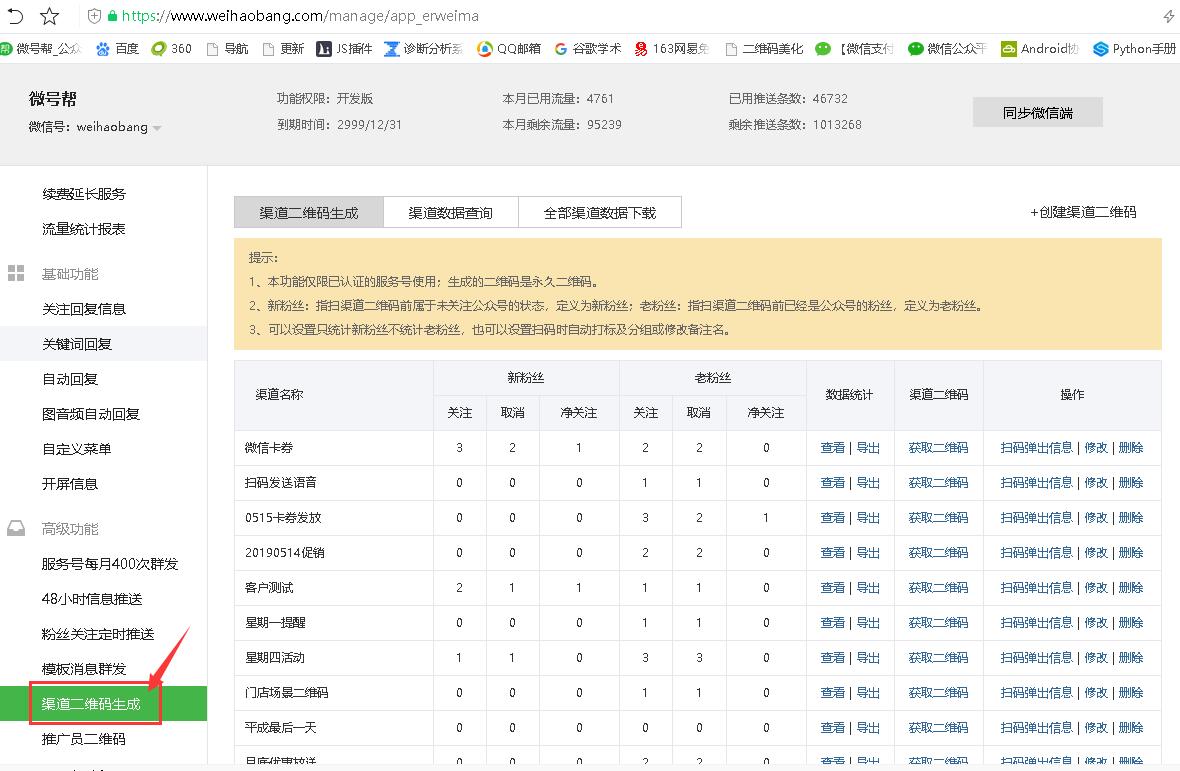Click 删除 for 微信卡券 row
Screen dimensions: 1180x771
point(1131,448)
